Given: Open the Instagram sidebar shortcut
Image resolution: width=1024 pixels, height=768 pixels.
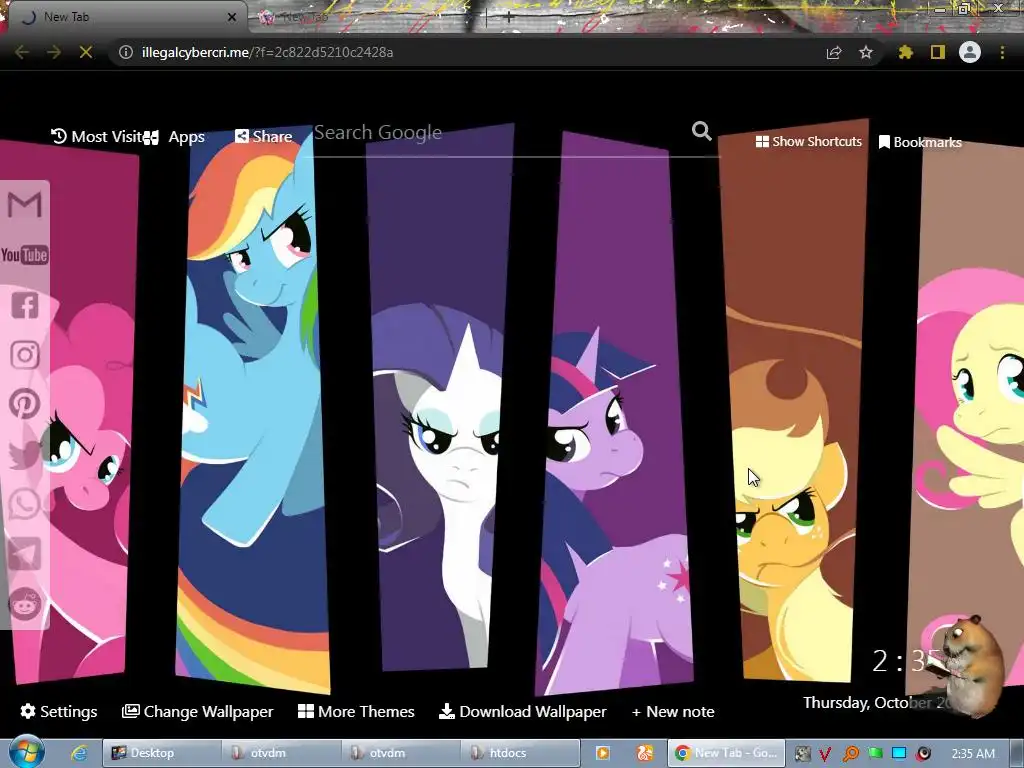Looking at the screenshot, I should 25,355.
